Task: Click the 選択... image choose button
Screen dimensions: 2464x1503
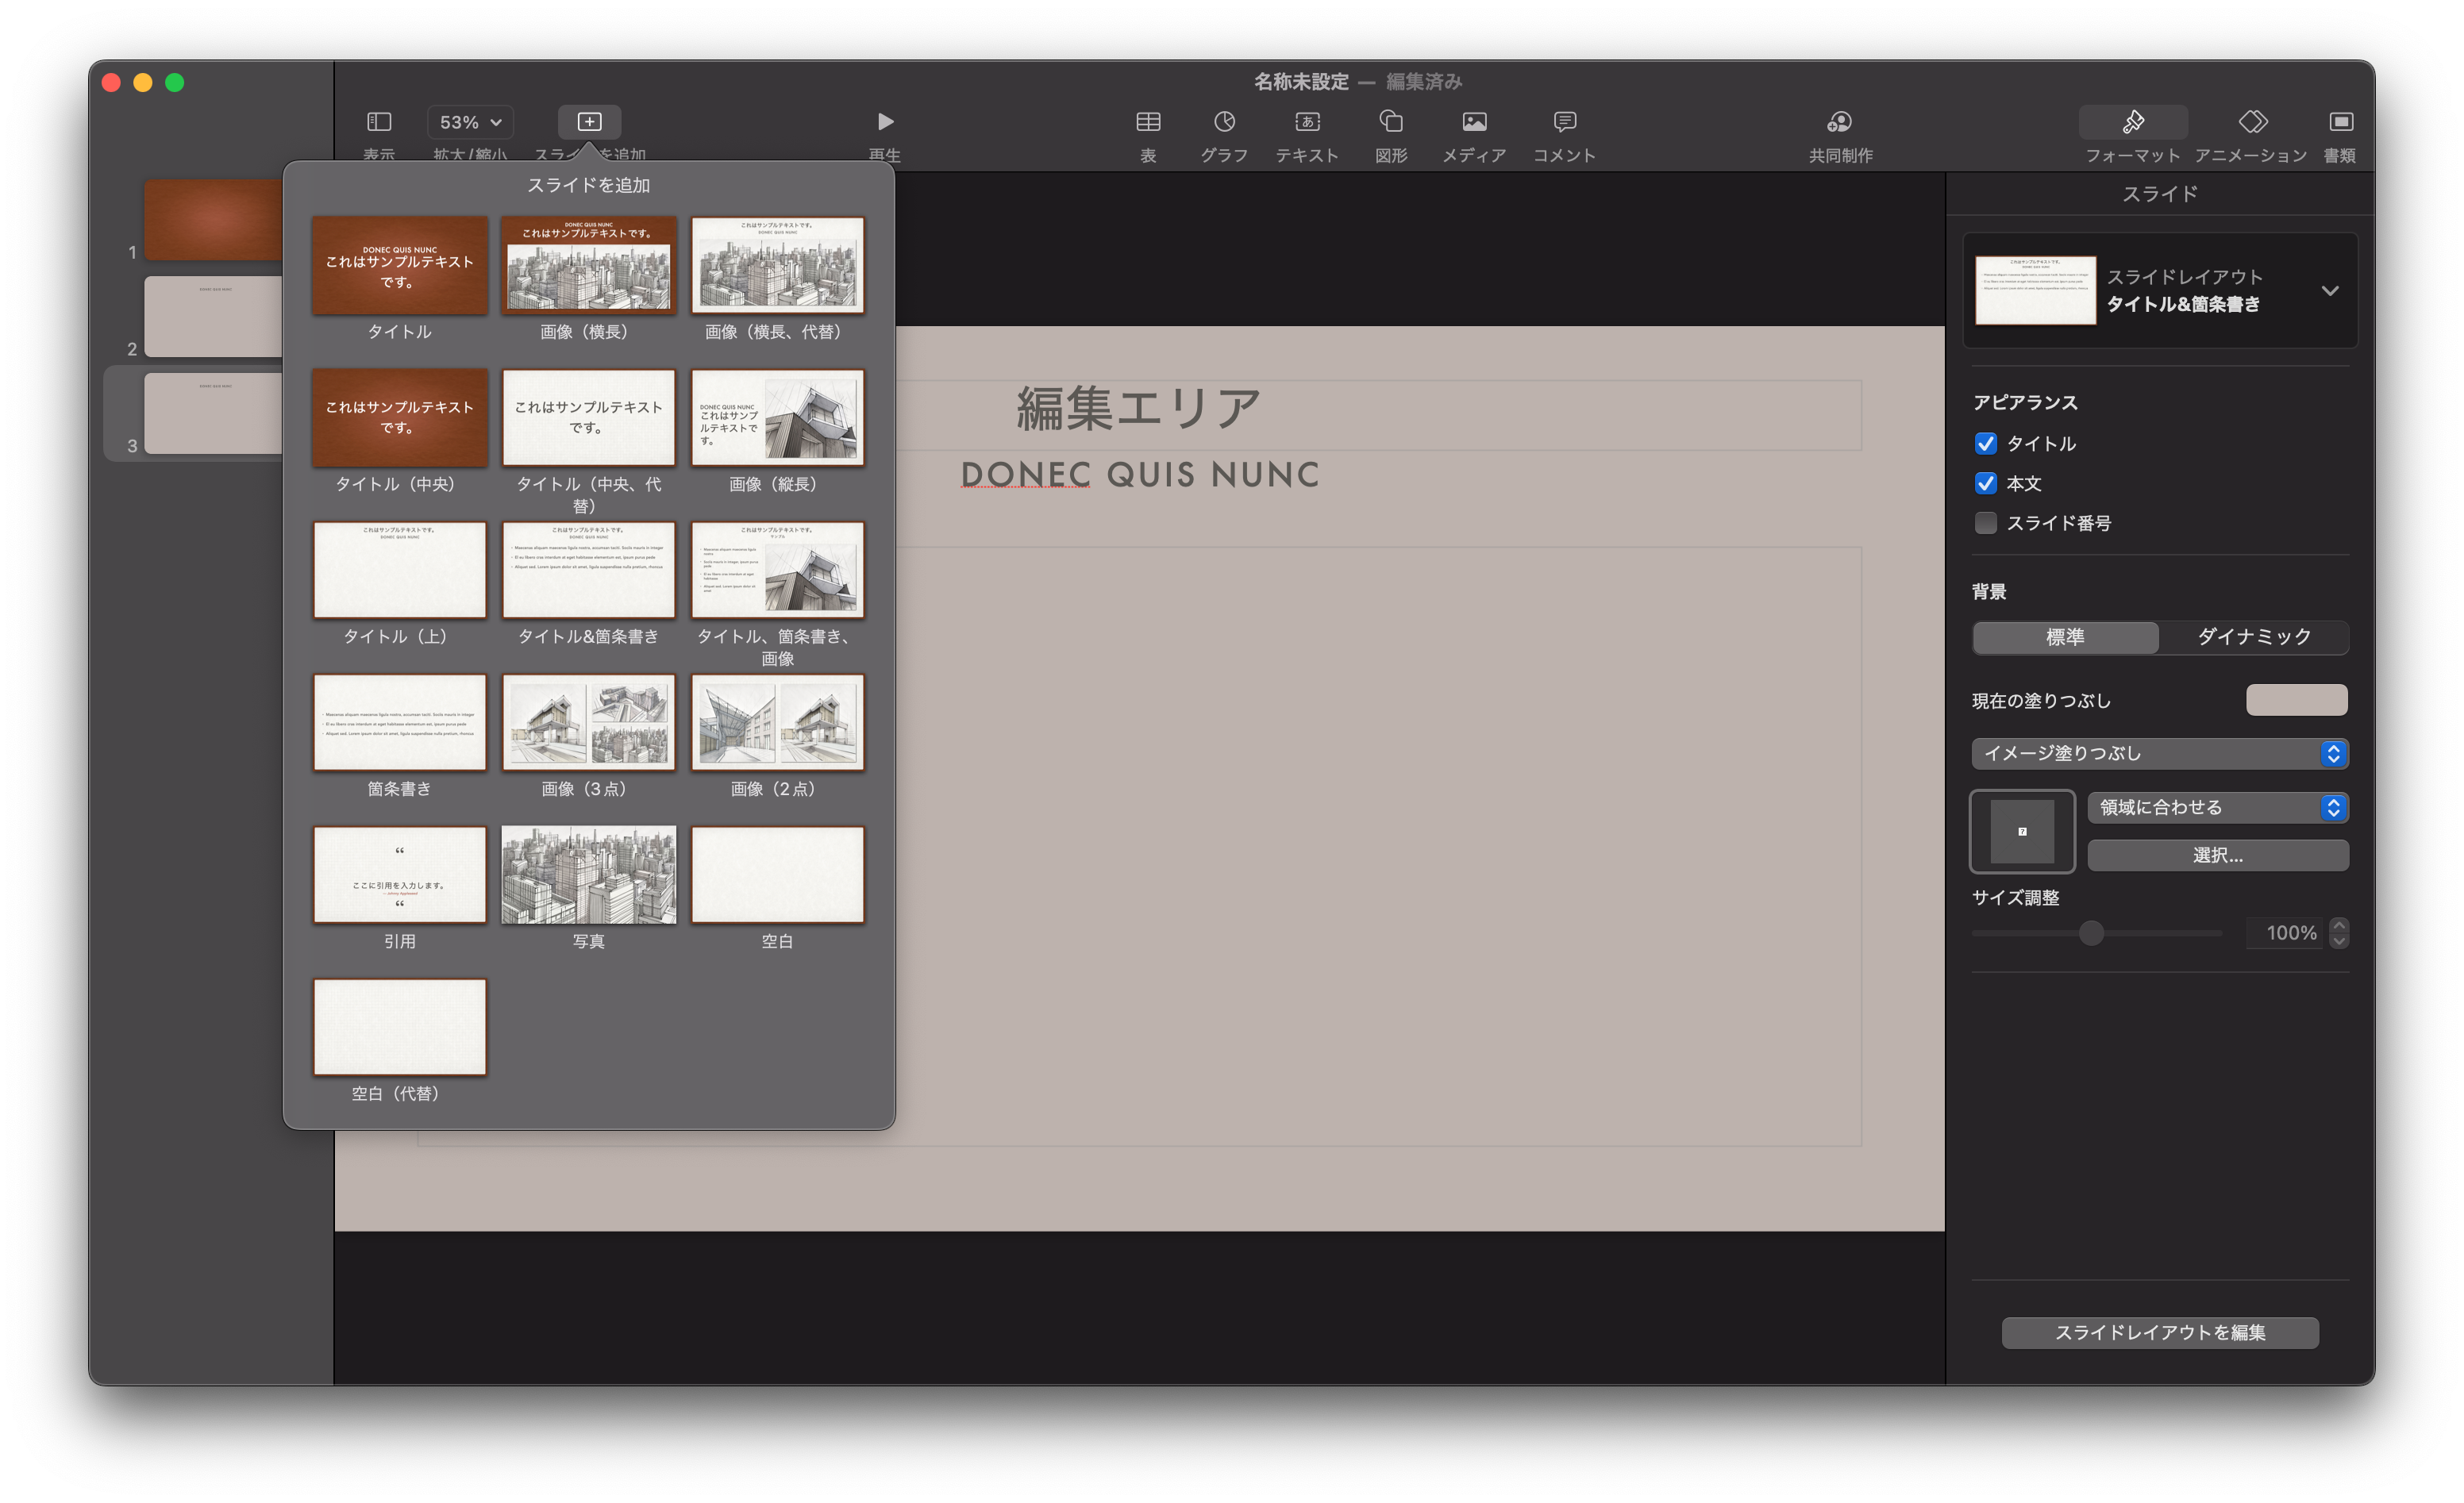Action: pos(2217,855)
